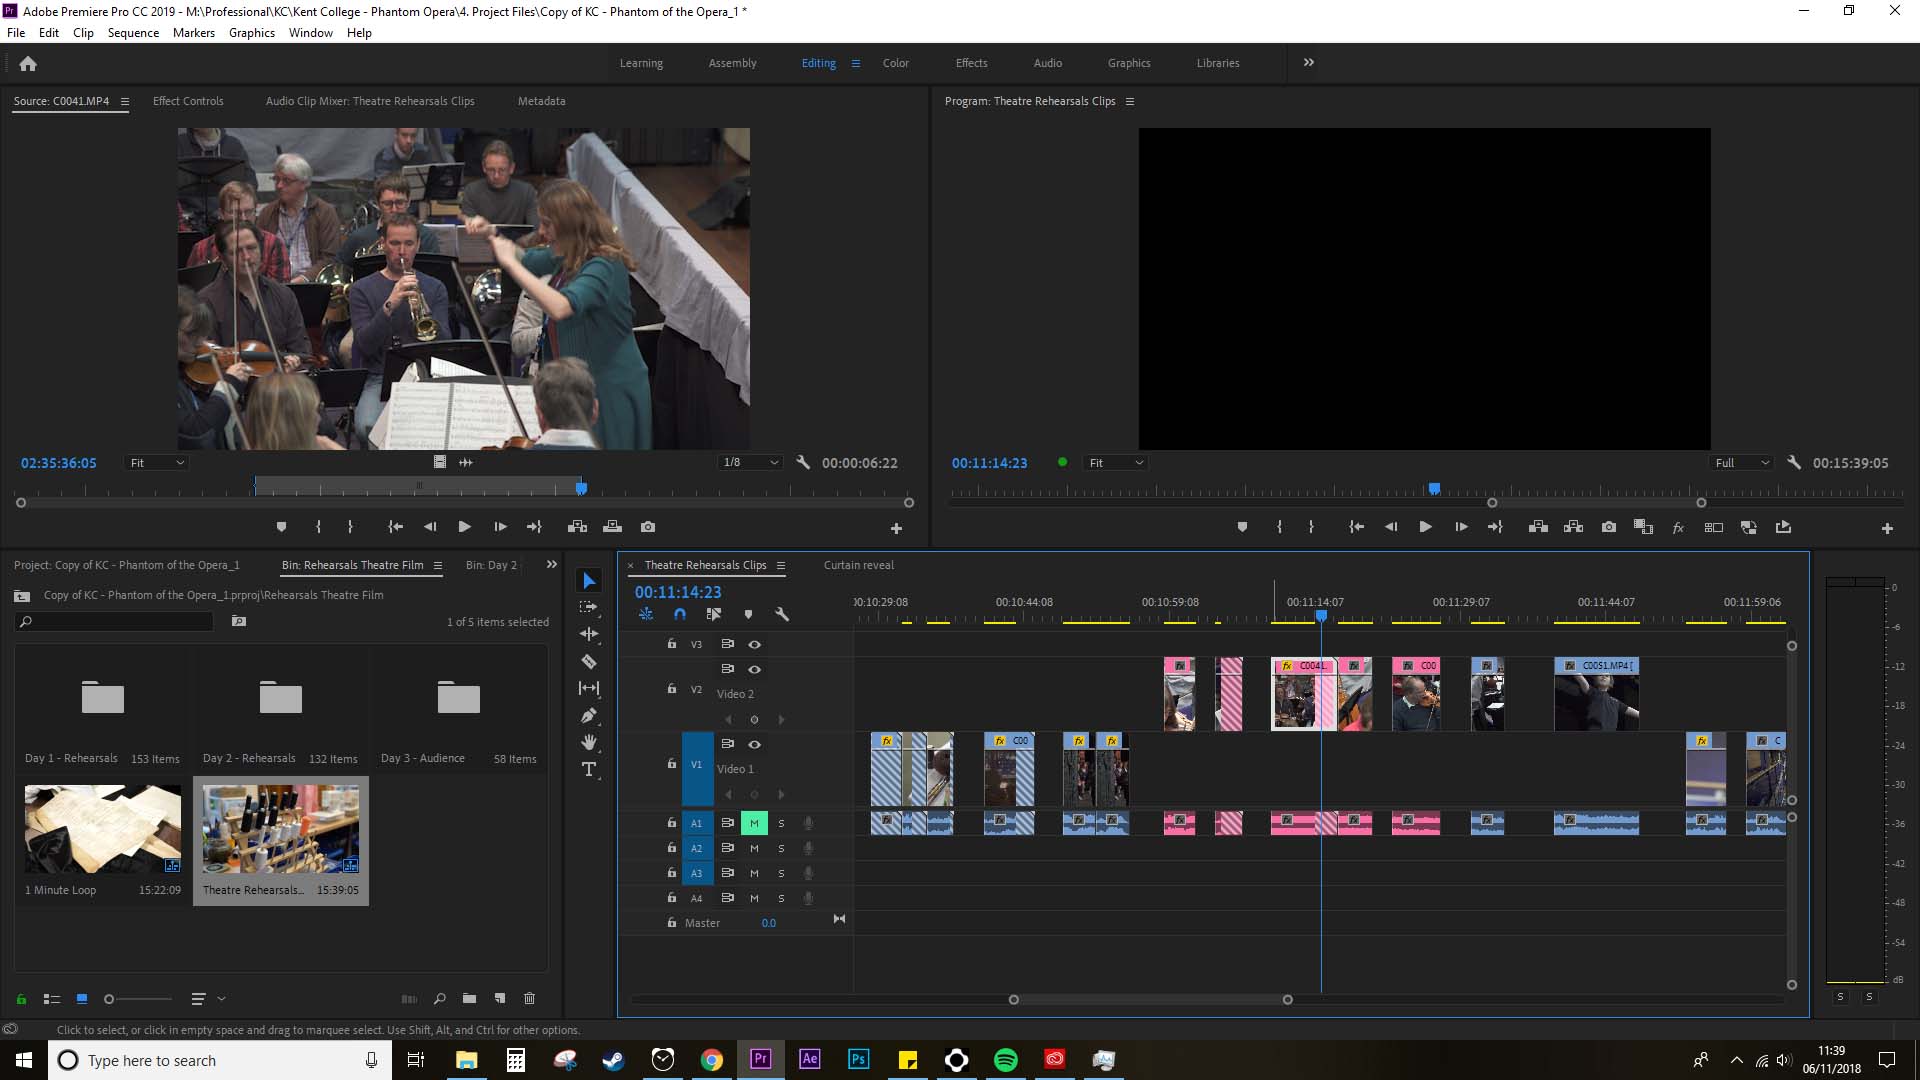Select the Curtain reveal tab
The image size is (1920, 1080).
[x=858, y=564]
